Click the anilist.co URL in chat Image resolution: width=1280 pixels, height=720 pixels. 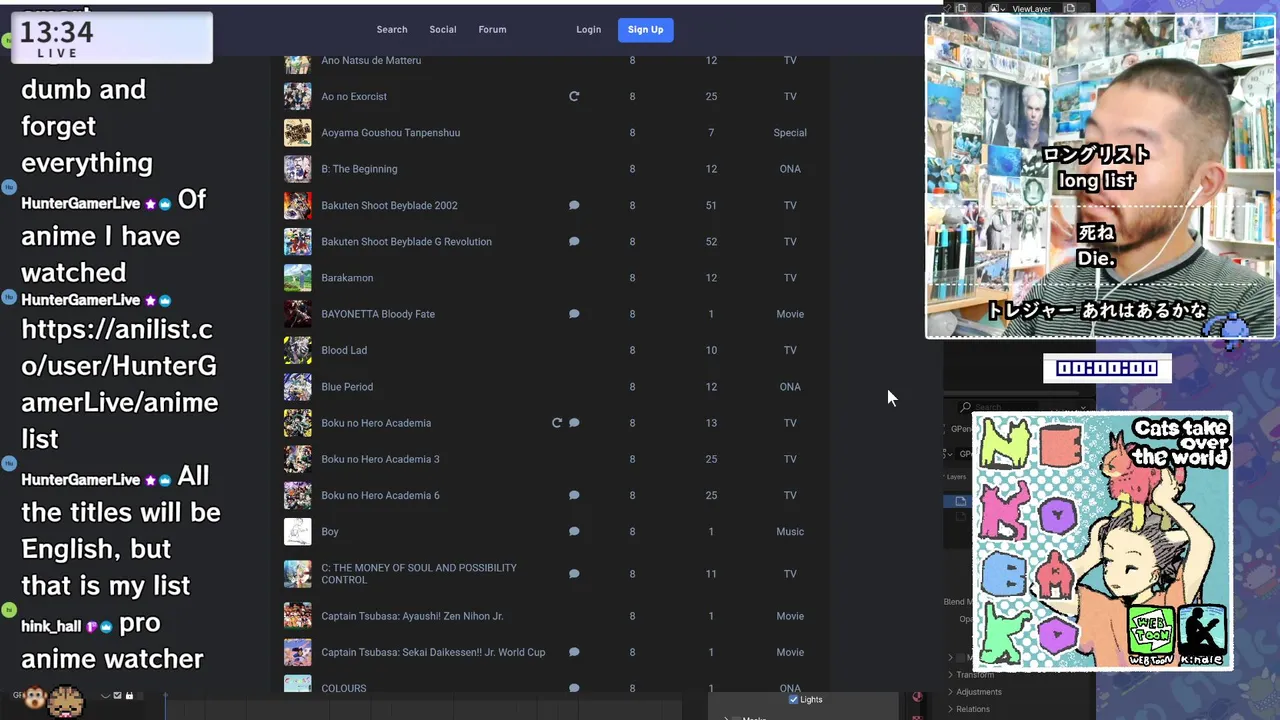click(x=120, y=384)
